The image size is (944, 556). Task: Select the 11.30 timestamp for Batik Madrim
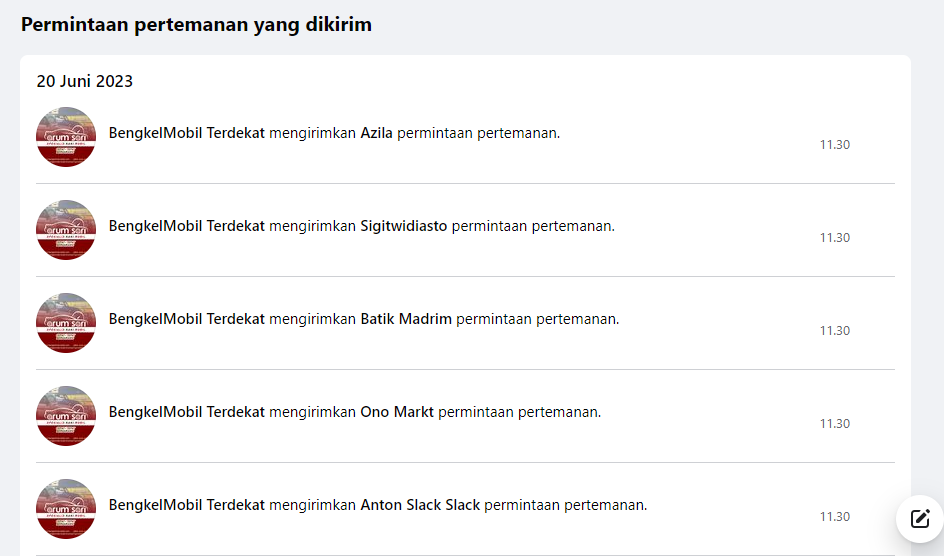pos(835,331)
